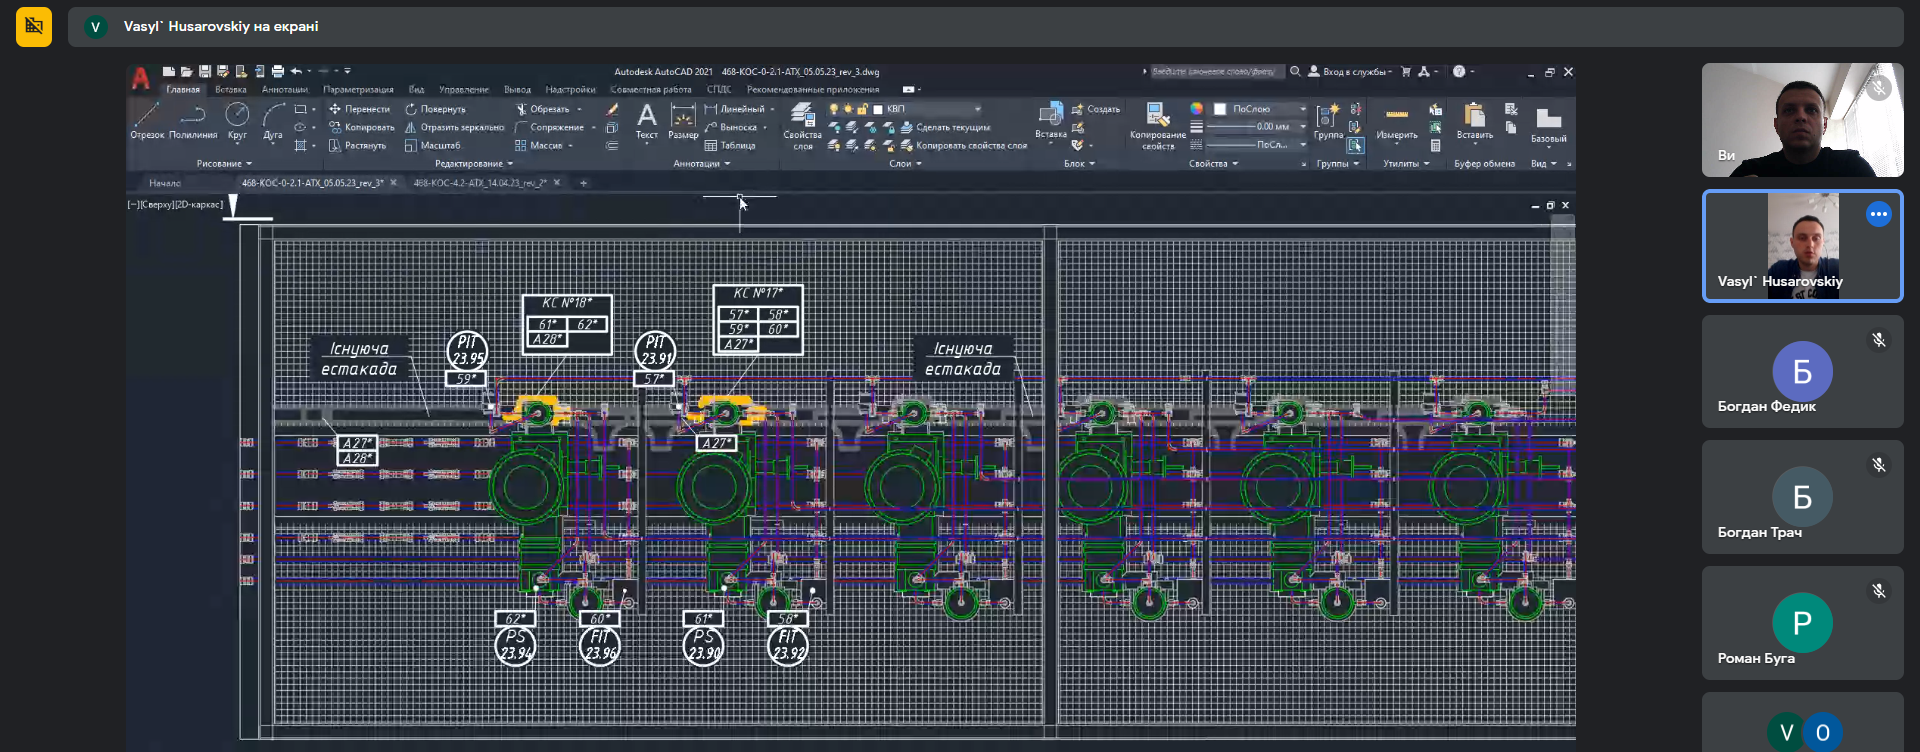The width and height of the screenshot is (1920, 752).
Task: Expand the Редактирование panel
Action: tap(474, 163)
